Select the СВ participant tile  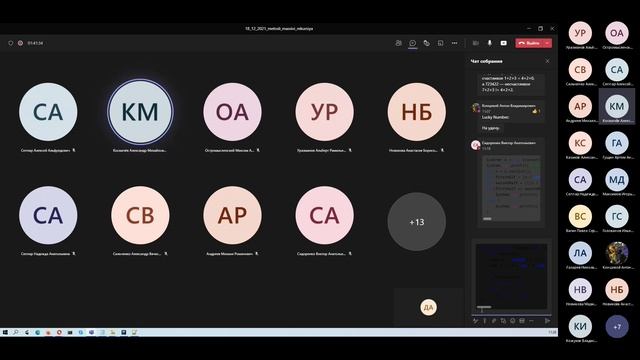(140, 215)
